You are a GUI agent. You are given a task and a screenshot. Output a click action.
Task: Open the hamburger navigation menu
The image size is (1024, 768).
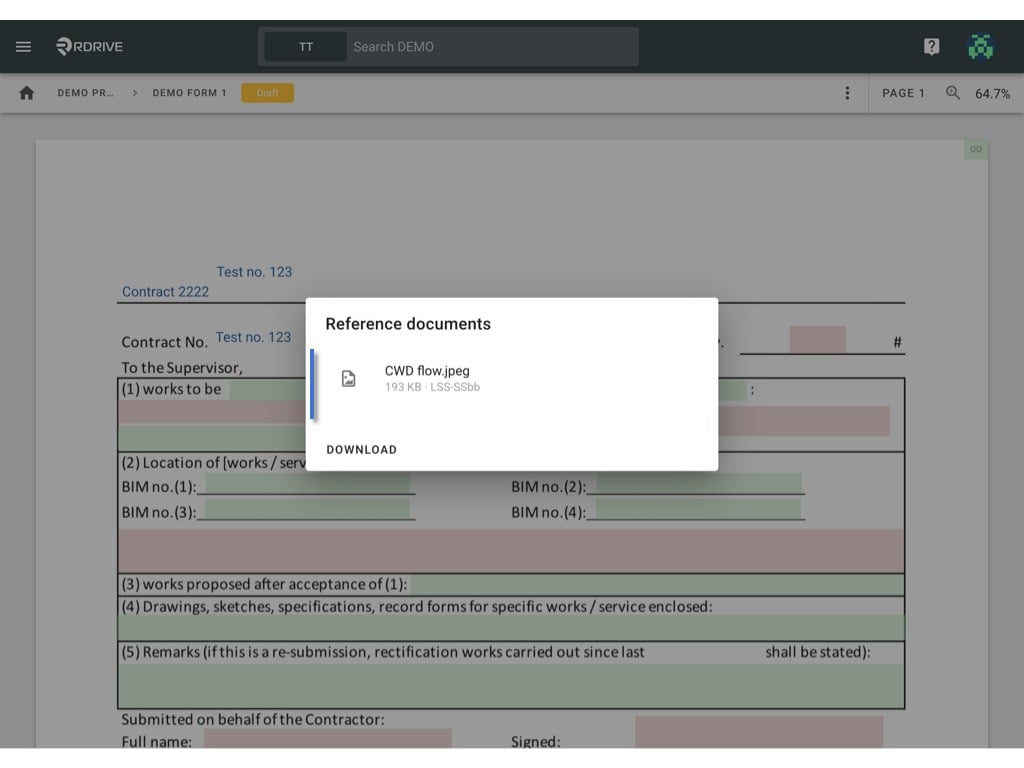coord(24,46)
